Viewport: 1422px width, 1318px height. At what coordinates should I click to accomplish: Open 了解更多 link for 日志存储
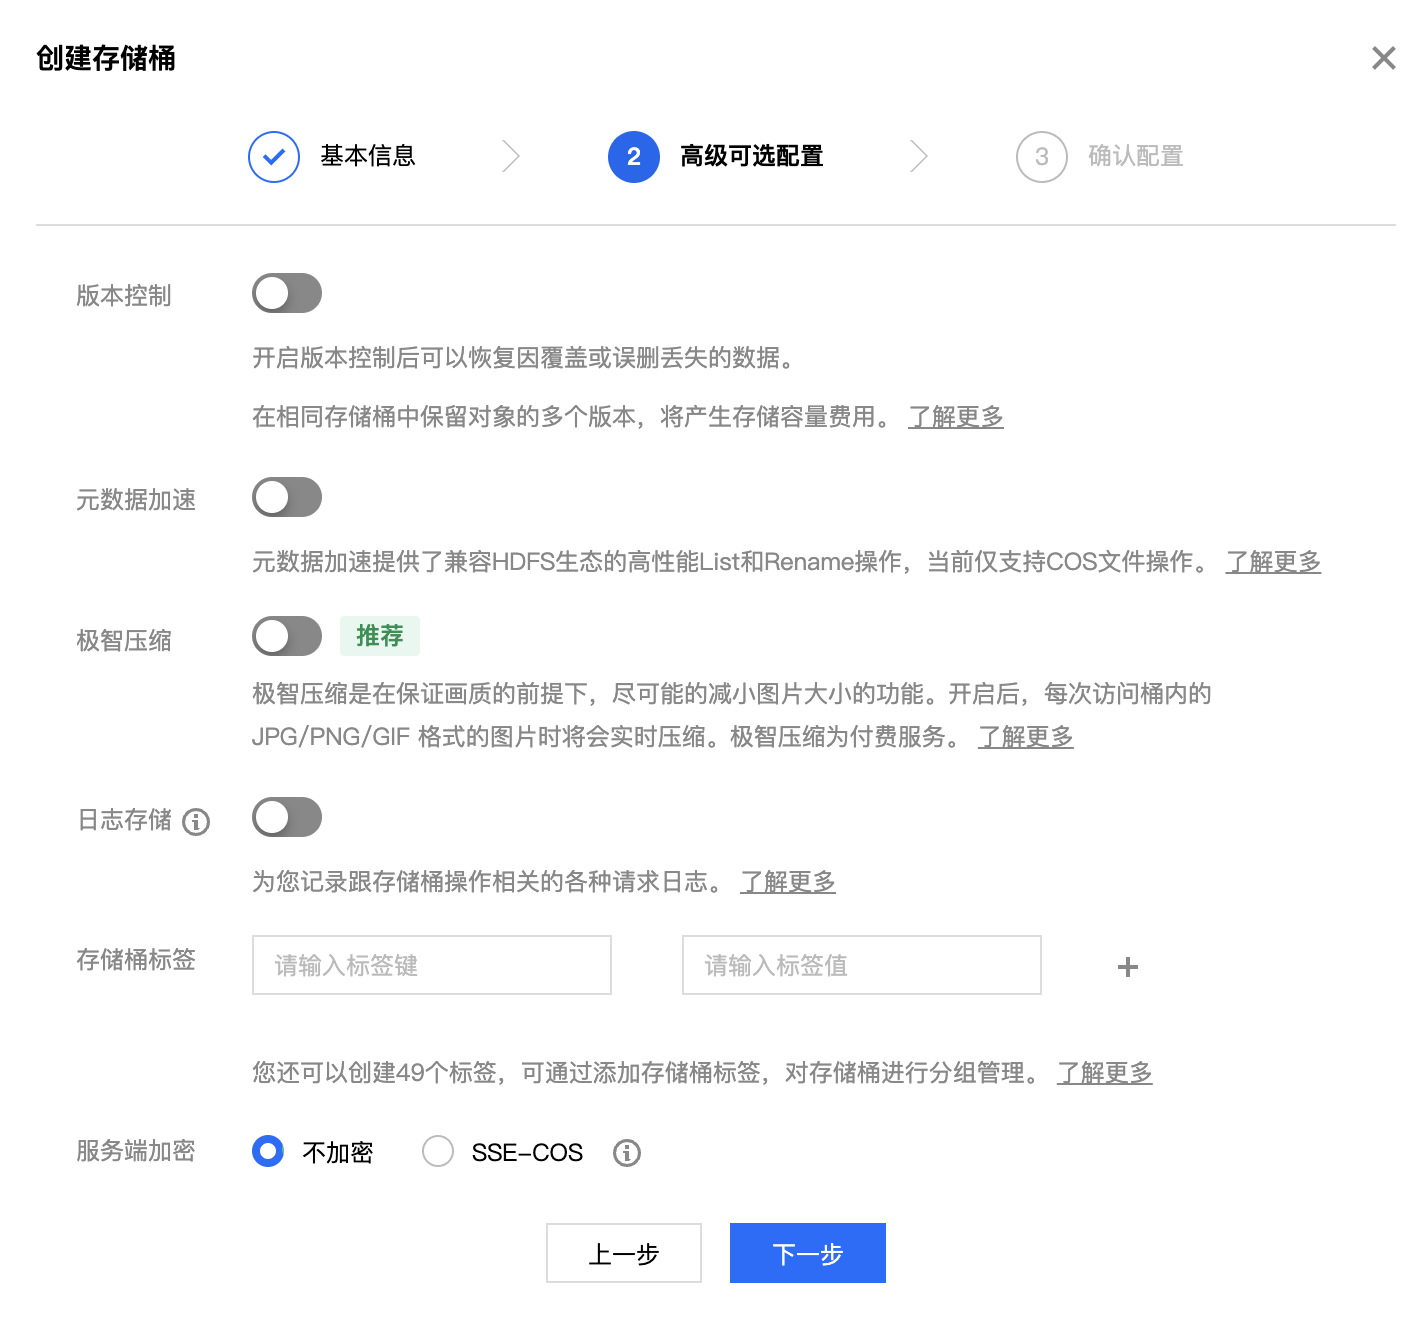[788, 882]
